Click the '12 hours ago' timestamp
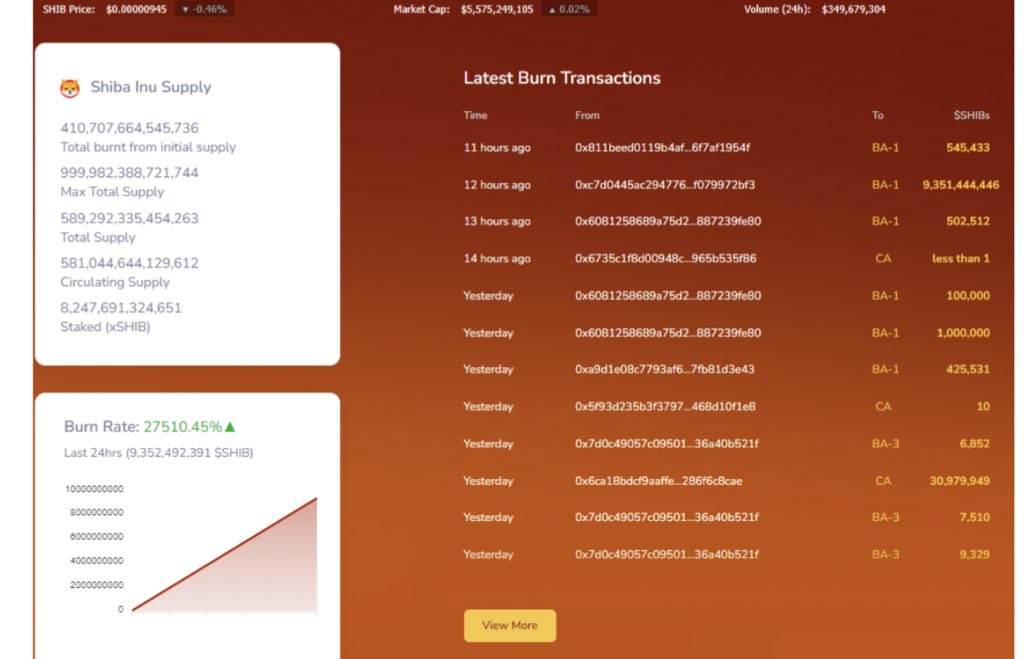This screenshot has width=1024, height=659. point(497,185)
